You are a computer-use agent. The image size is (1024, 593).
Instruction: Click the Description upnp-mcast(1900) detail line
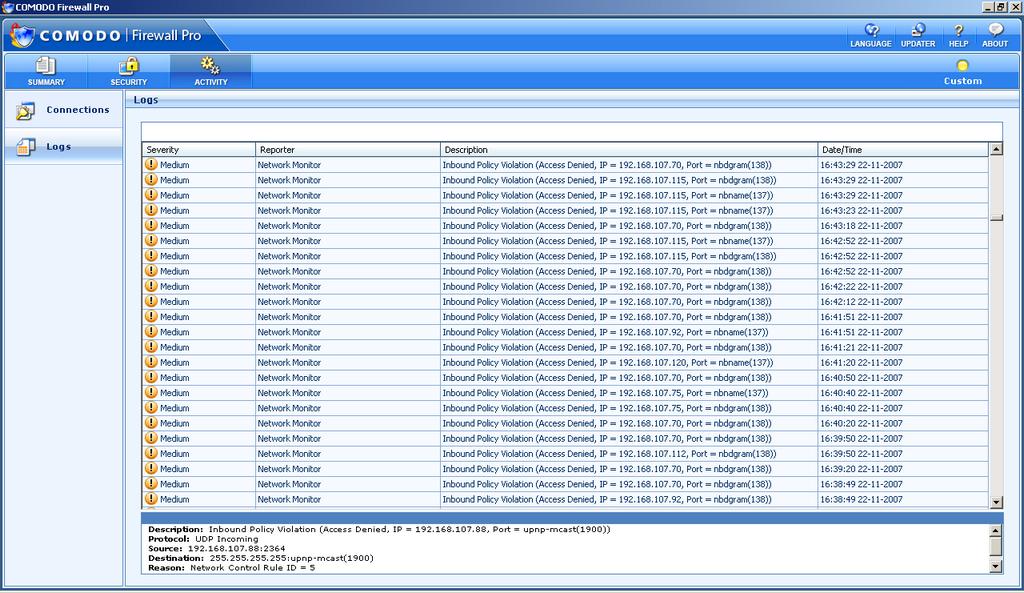pos(379,530)
